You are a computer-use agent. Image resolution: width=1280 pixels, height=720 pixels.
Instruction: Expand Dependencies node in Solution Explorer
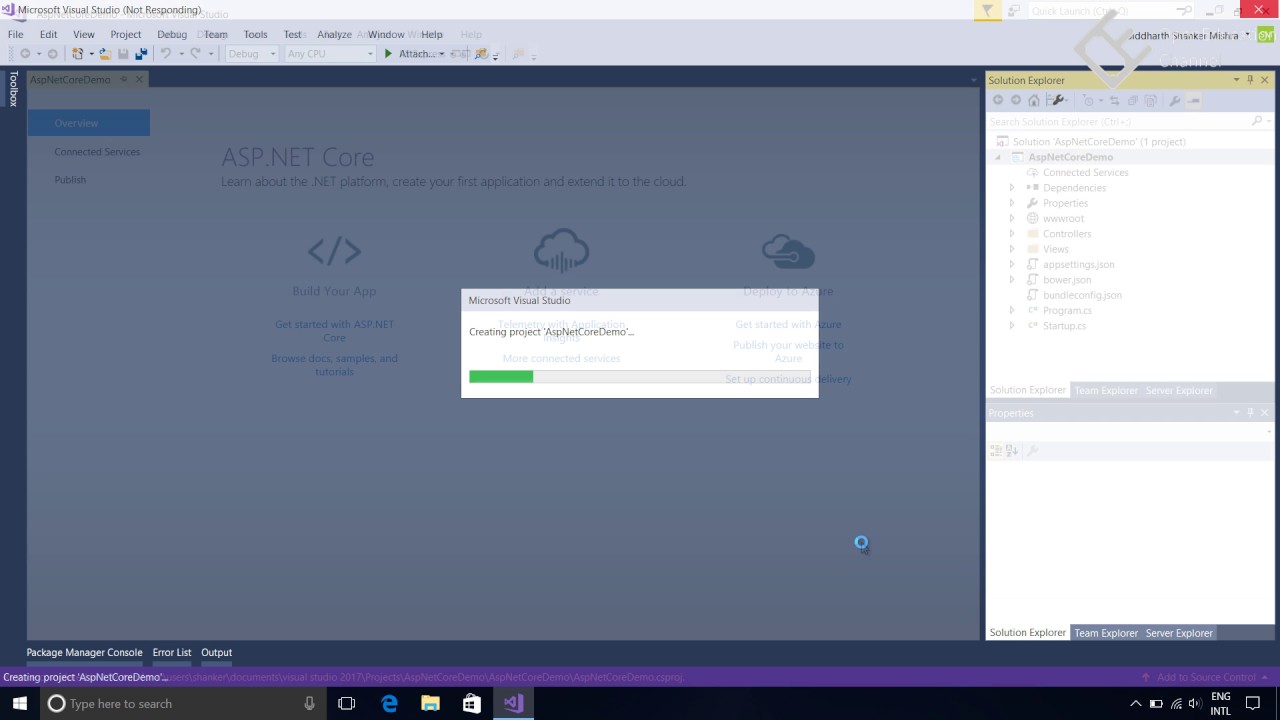click(1012, 188)
